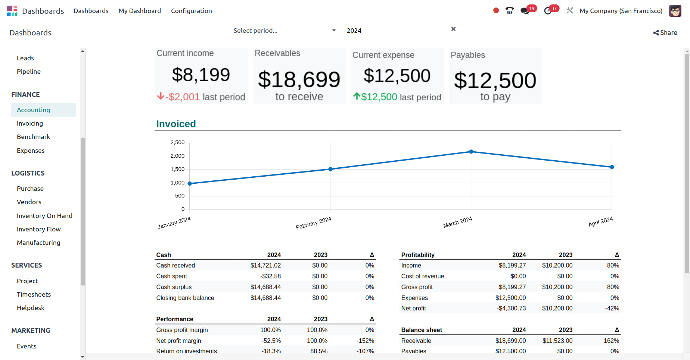Click the March 2024 chart data point

[x=471, y=151]
